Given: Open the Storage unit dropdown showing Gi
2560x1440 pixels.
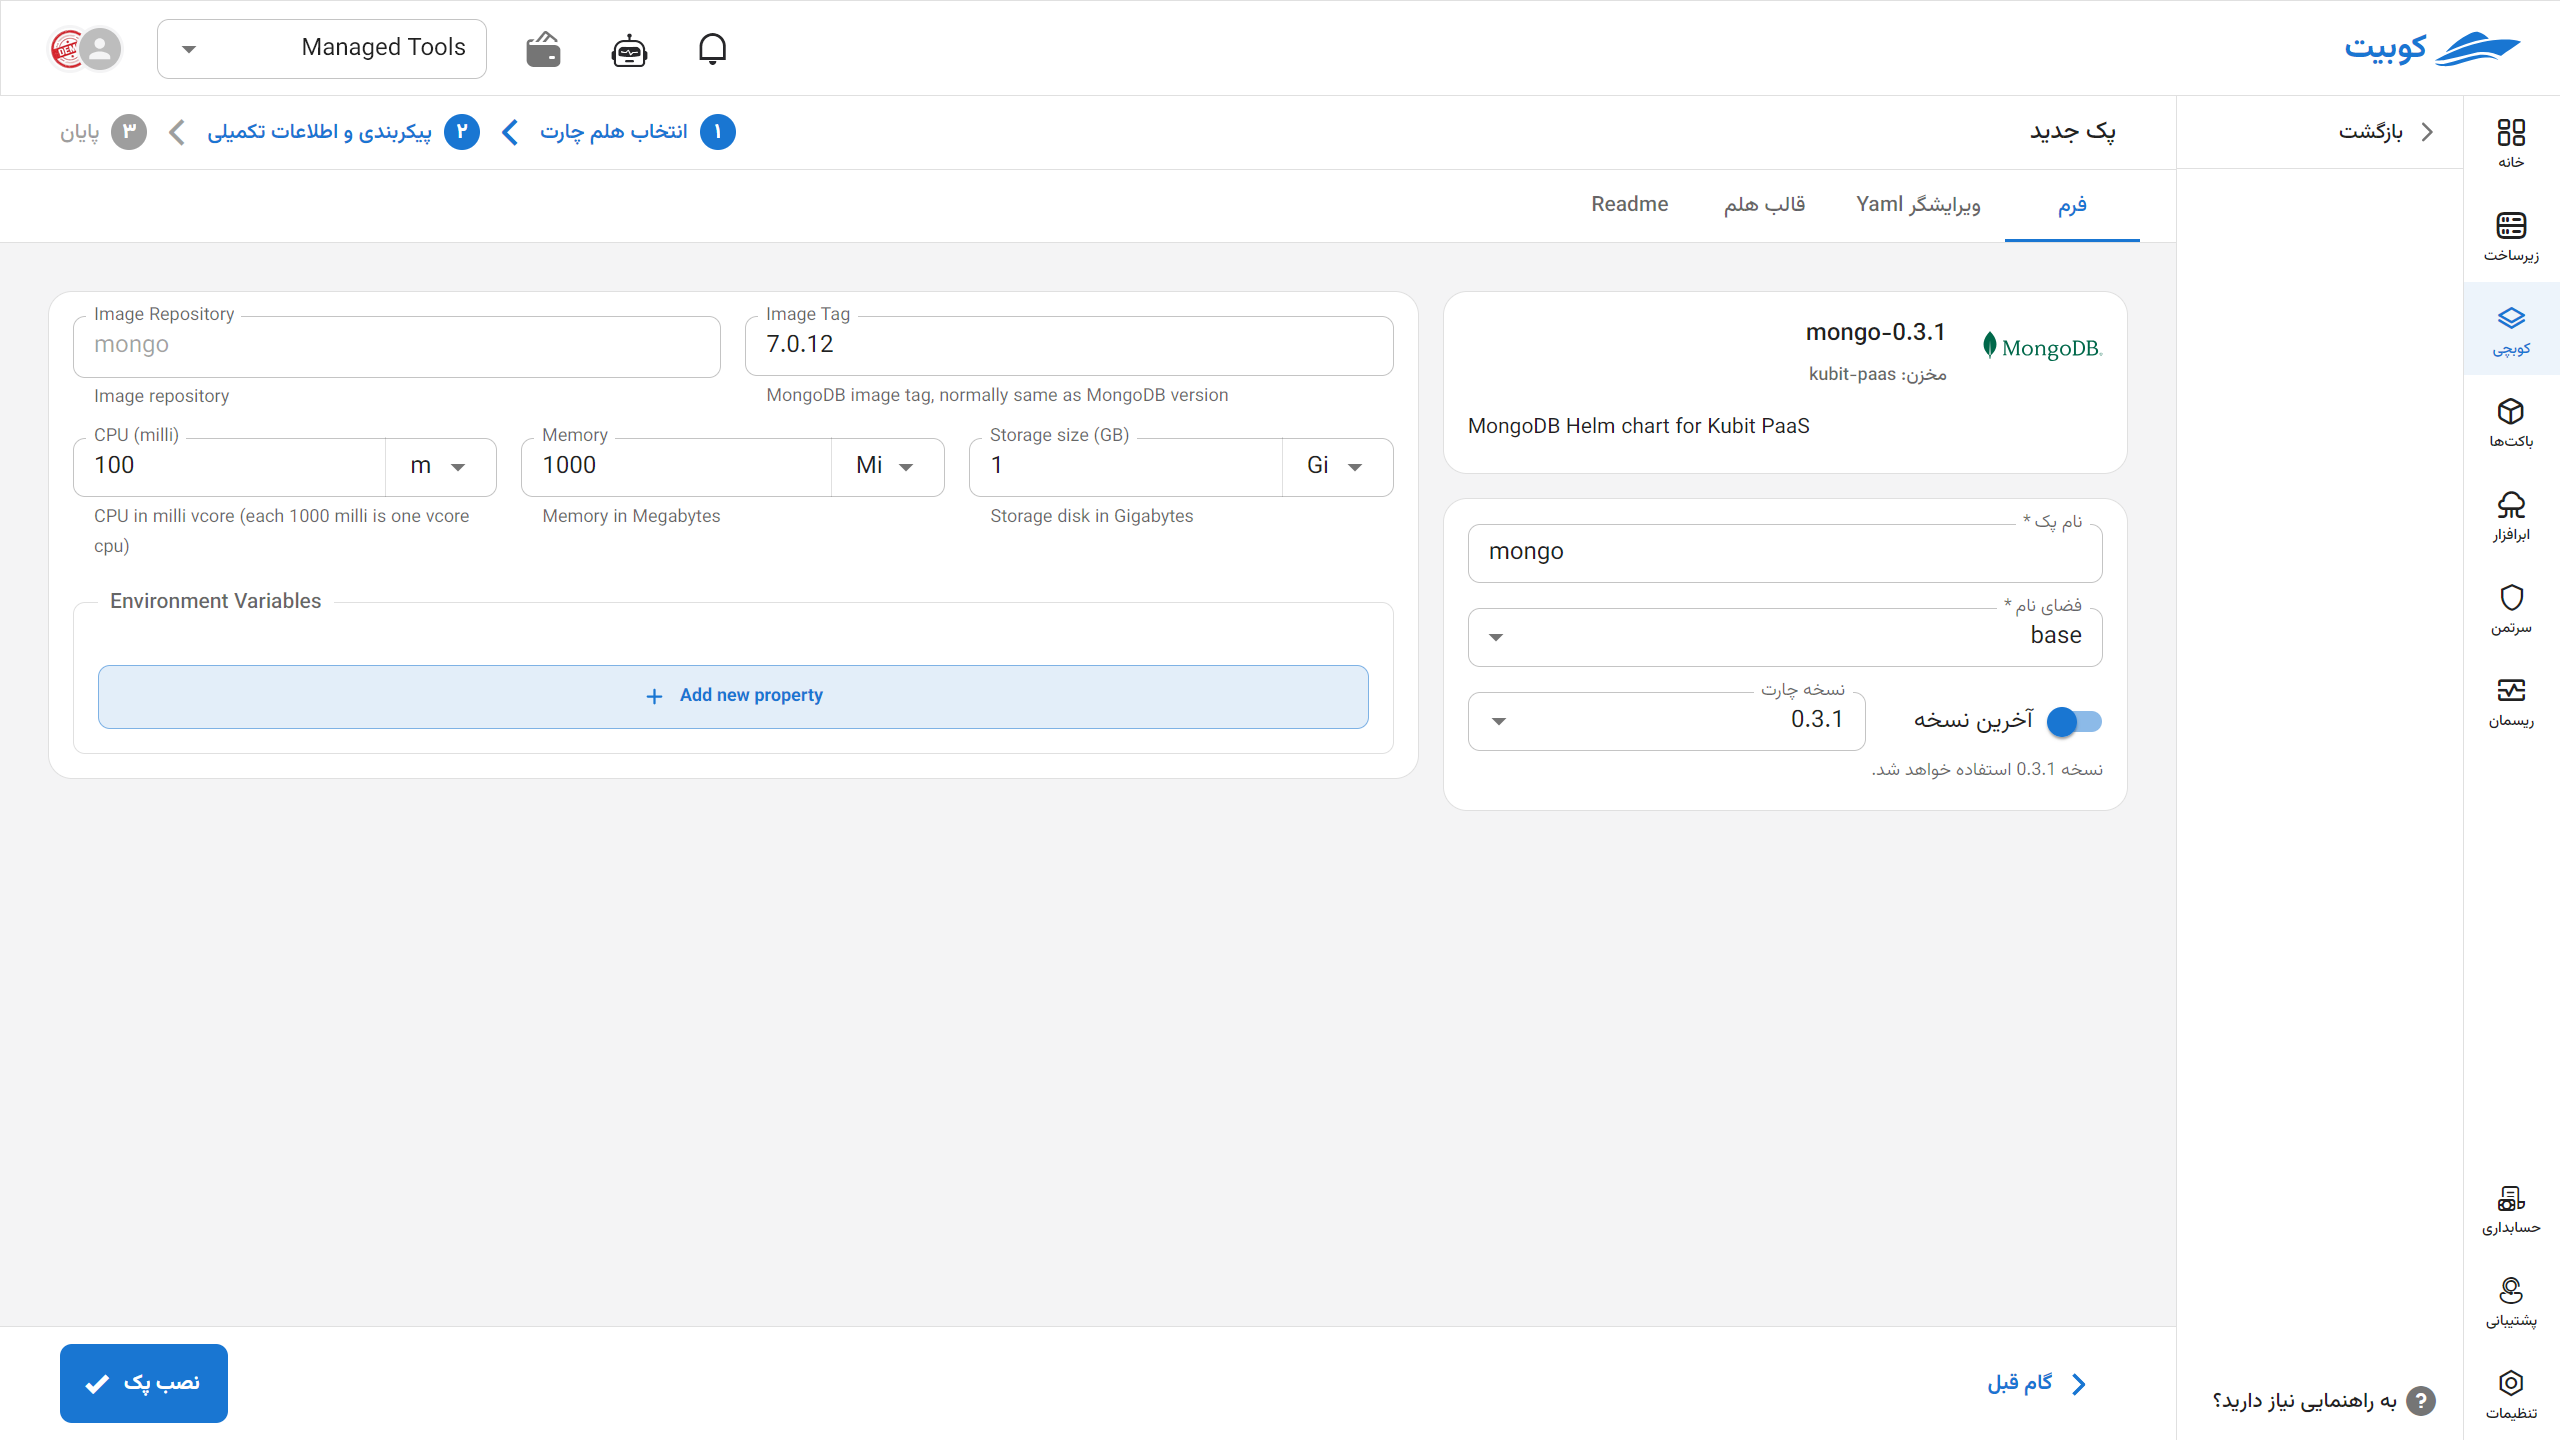Looking at the screenshot, I should click(1336, 466).
